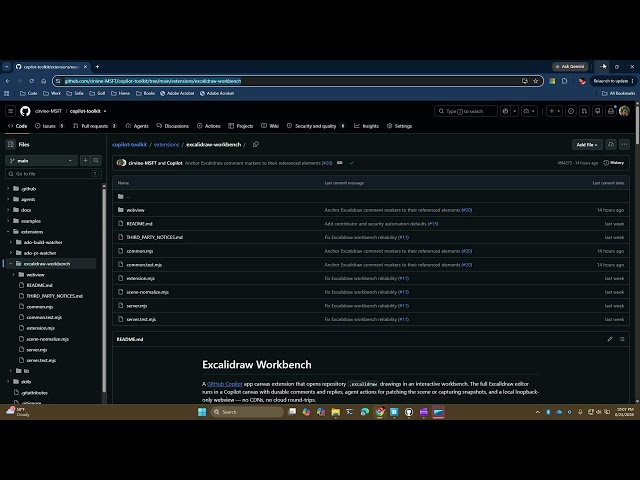Open a new browser tab with plus
The width and height of the screenshot is (640, 480).
pos(97,67)
